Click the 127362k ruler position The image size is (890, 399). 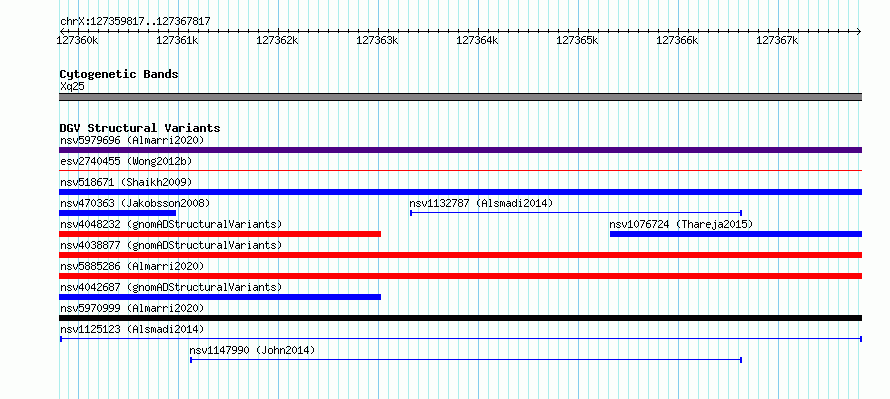(x=278, y=40)
